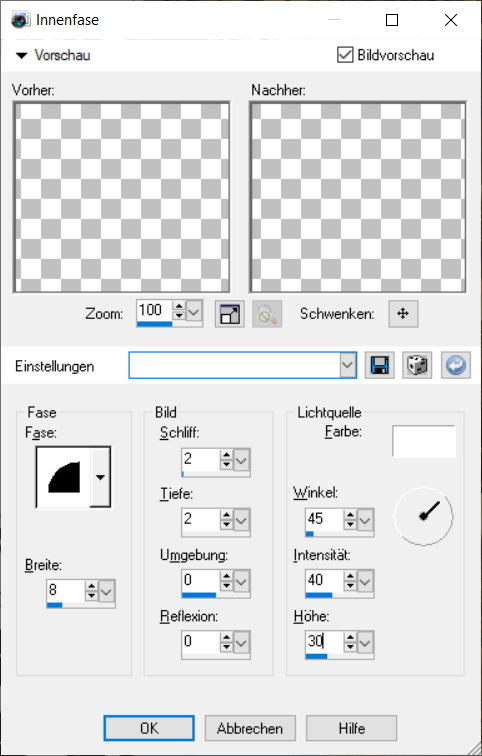Viewport: 482px width, 756px height.
Task: Click the randomize parameters dice icon
Action: (x=417, y=365)
